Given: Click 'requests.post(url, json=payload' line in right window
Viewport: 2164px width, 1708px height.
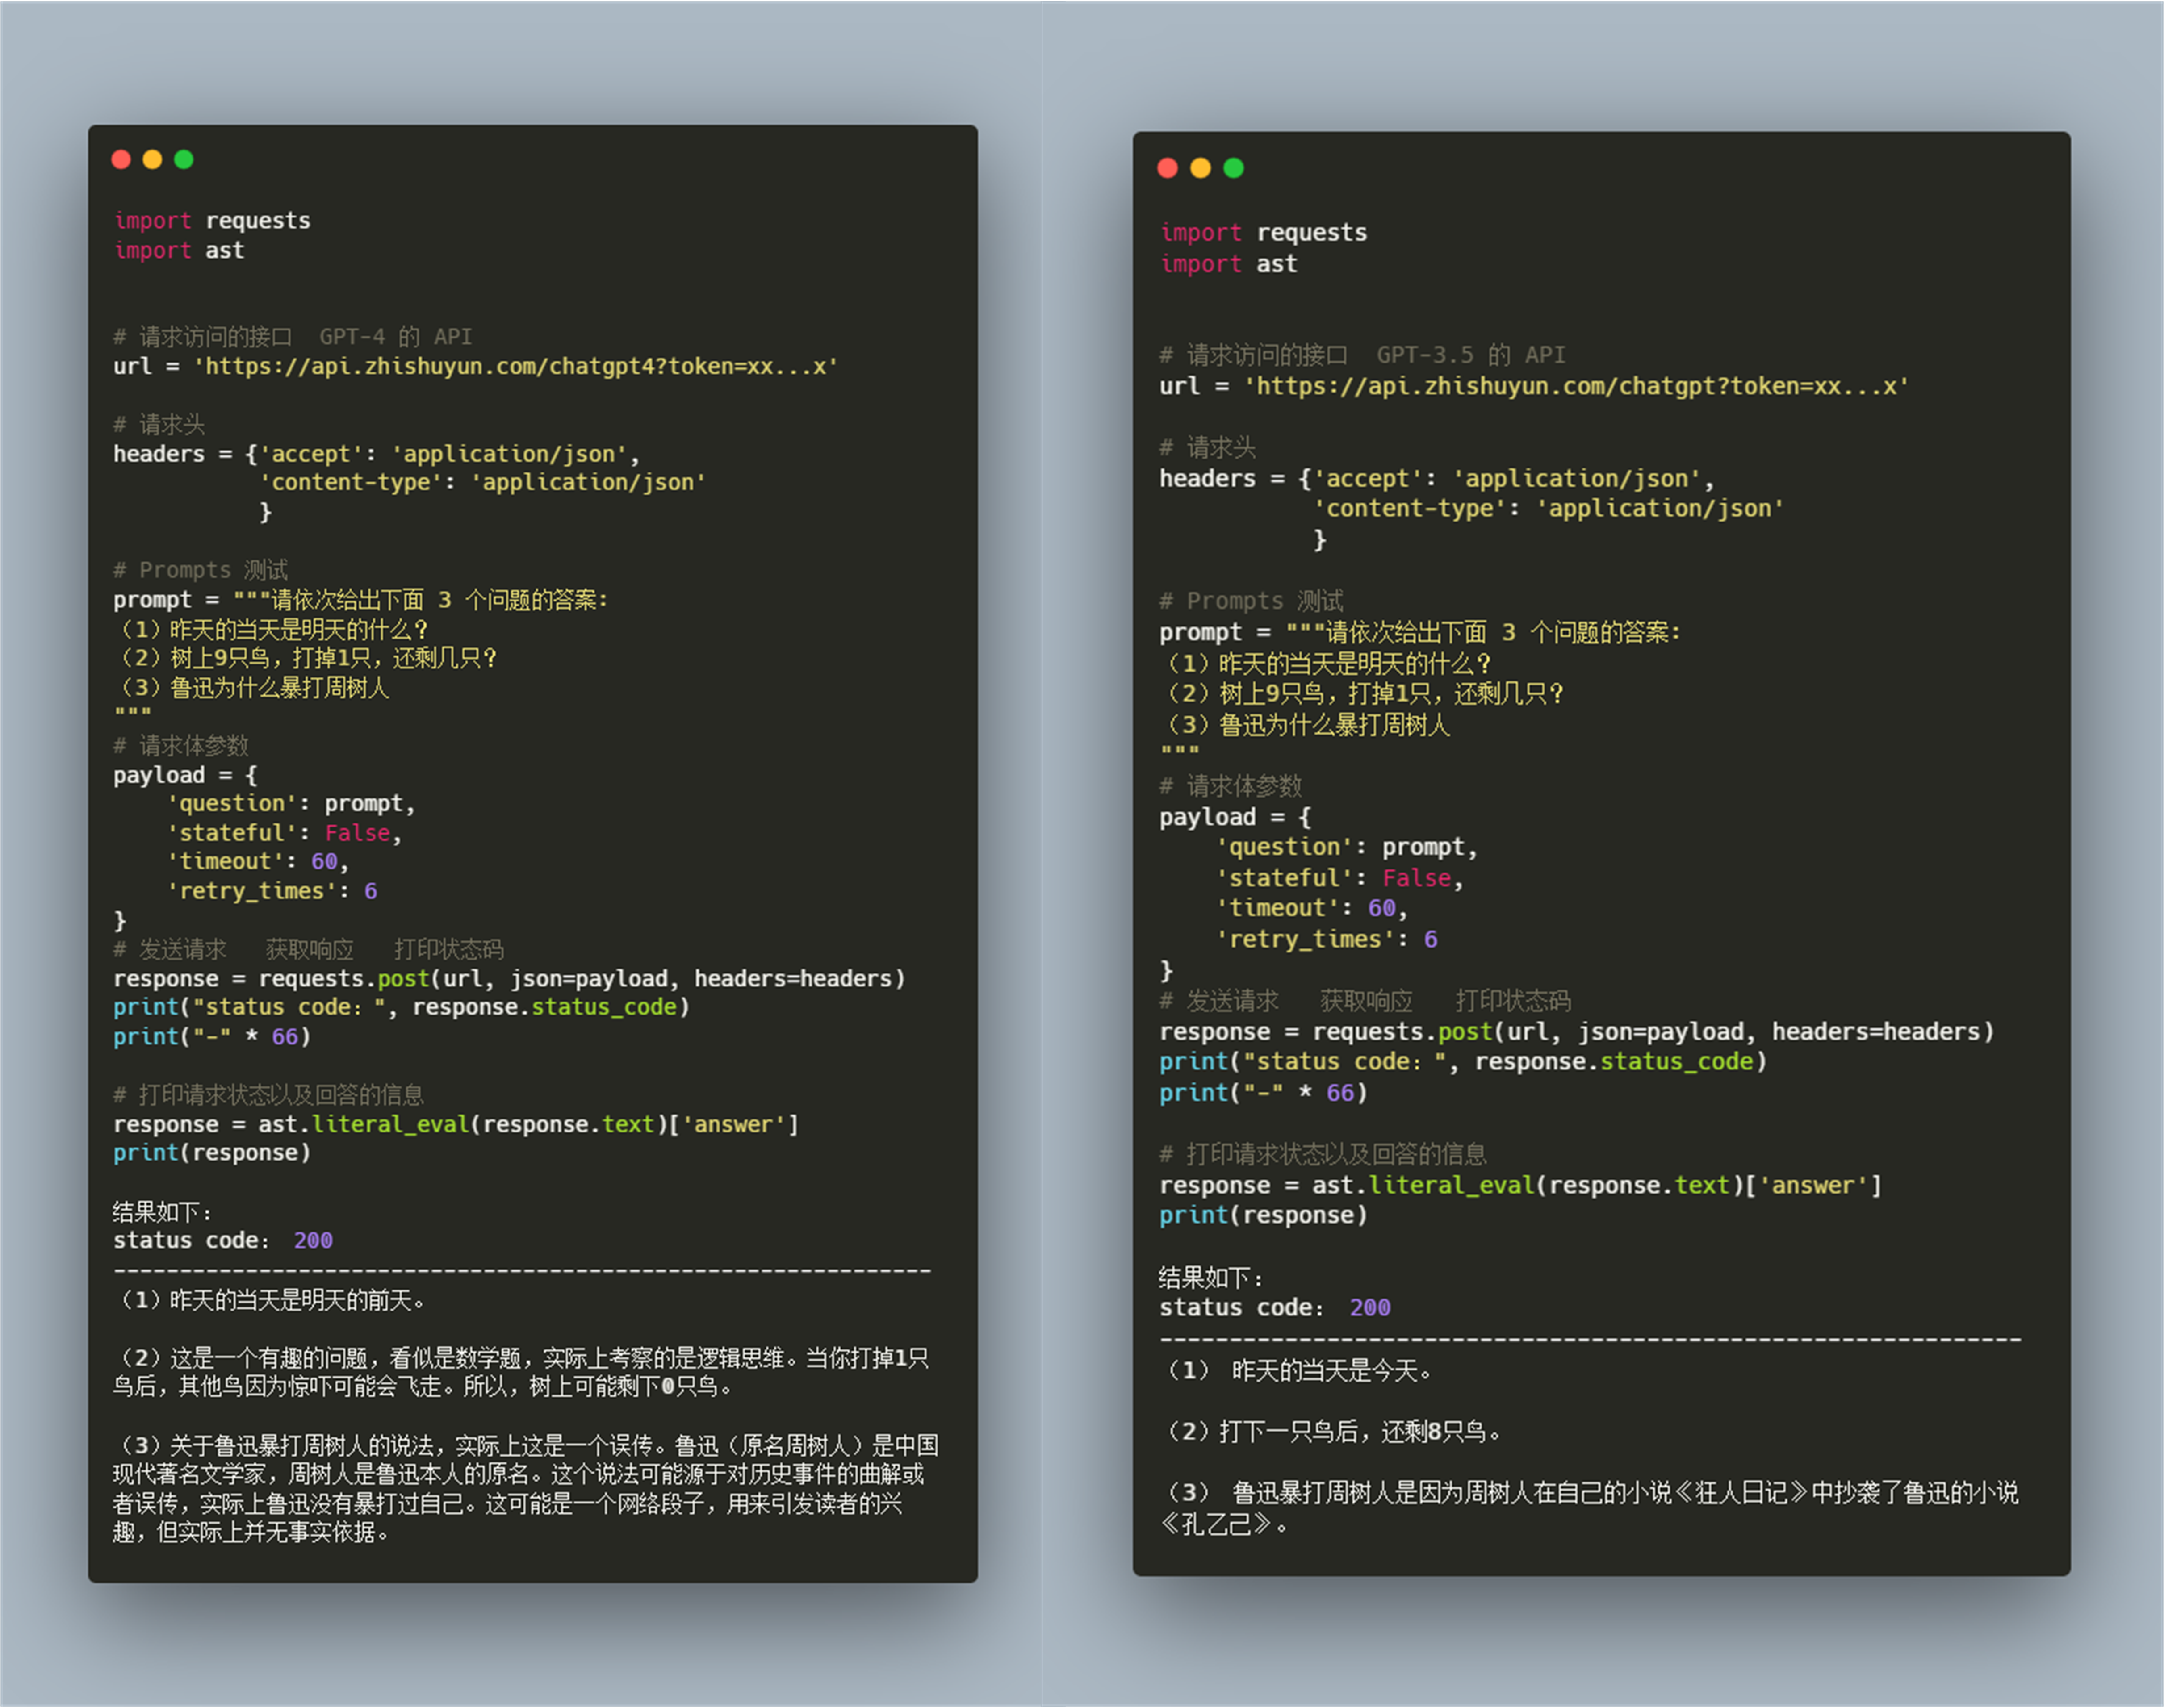Looking at the screenshot, I should click(x=1577, y=1032).
